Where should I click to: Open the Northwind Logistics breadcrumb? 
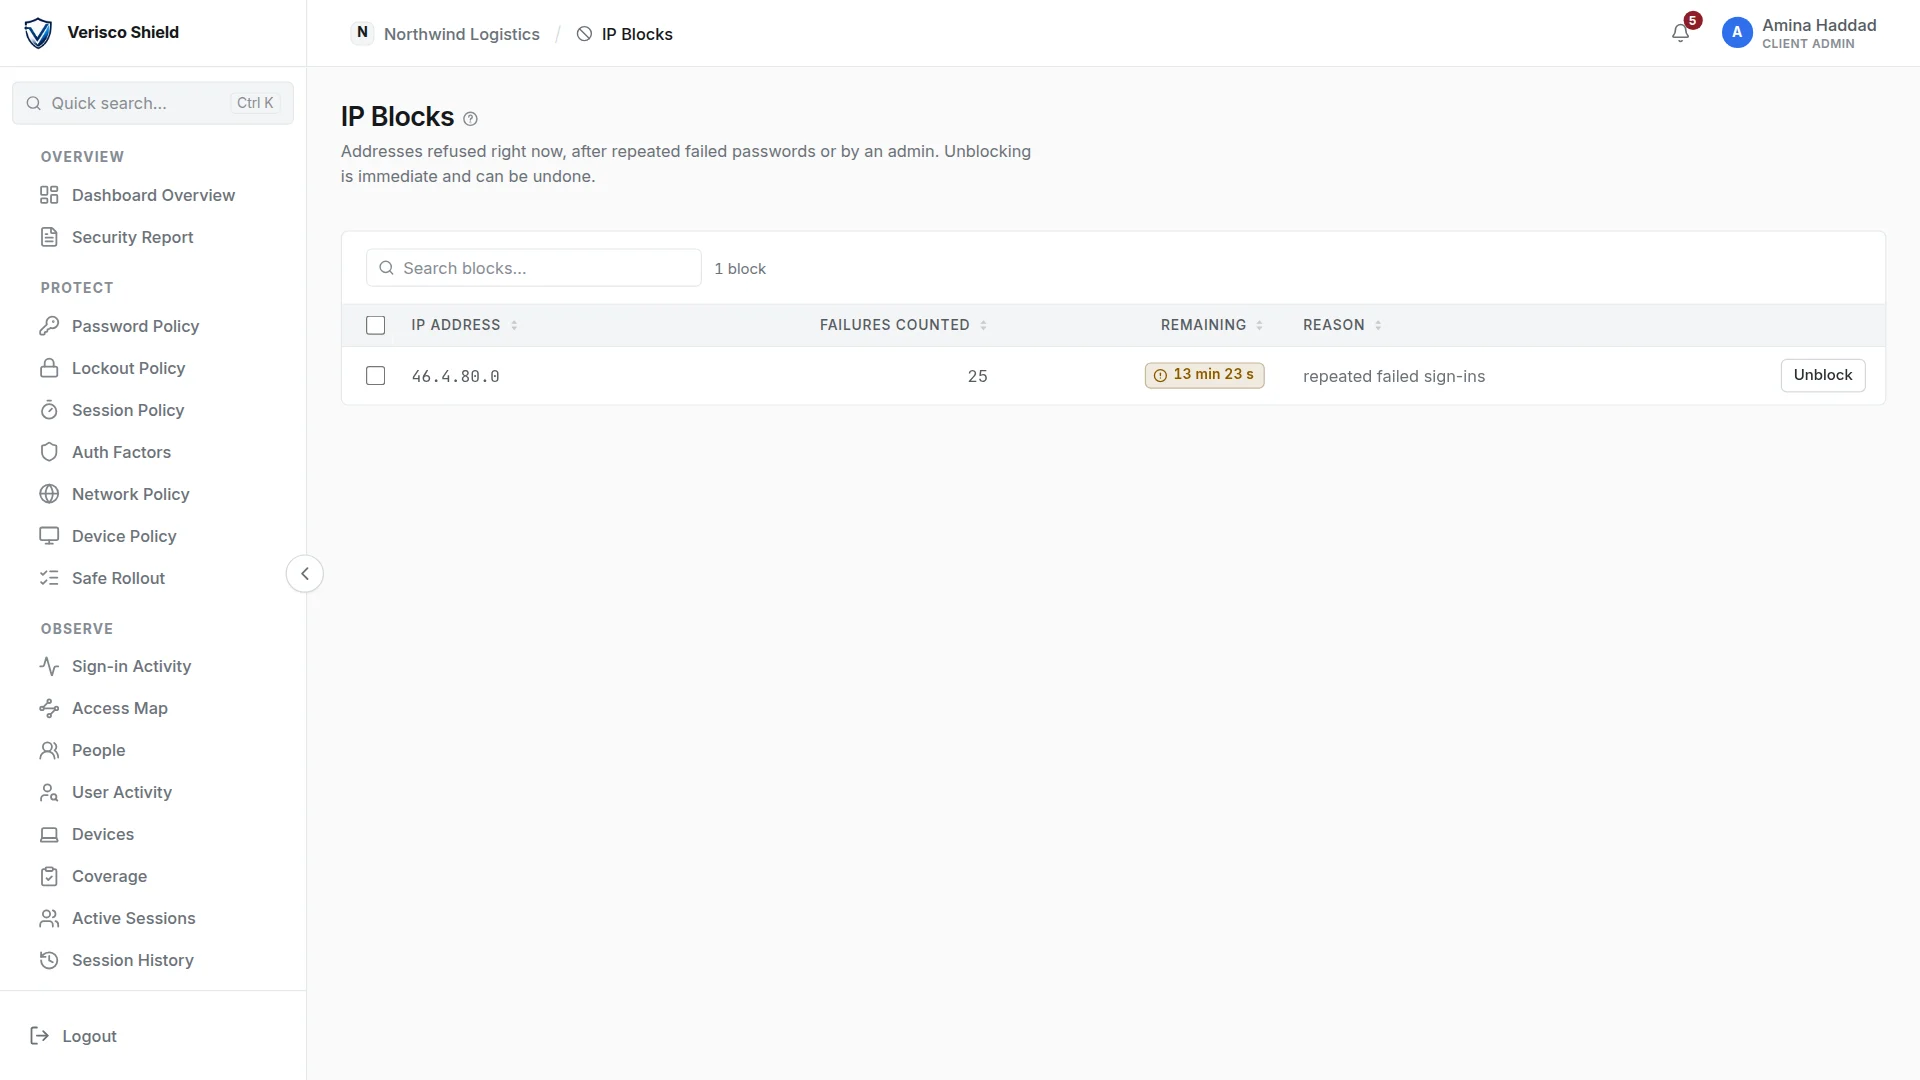coord(446,34)
